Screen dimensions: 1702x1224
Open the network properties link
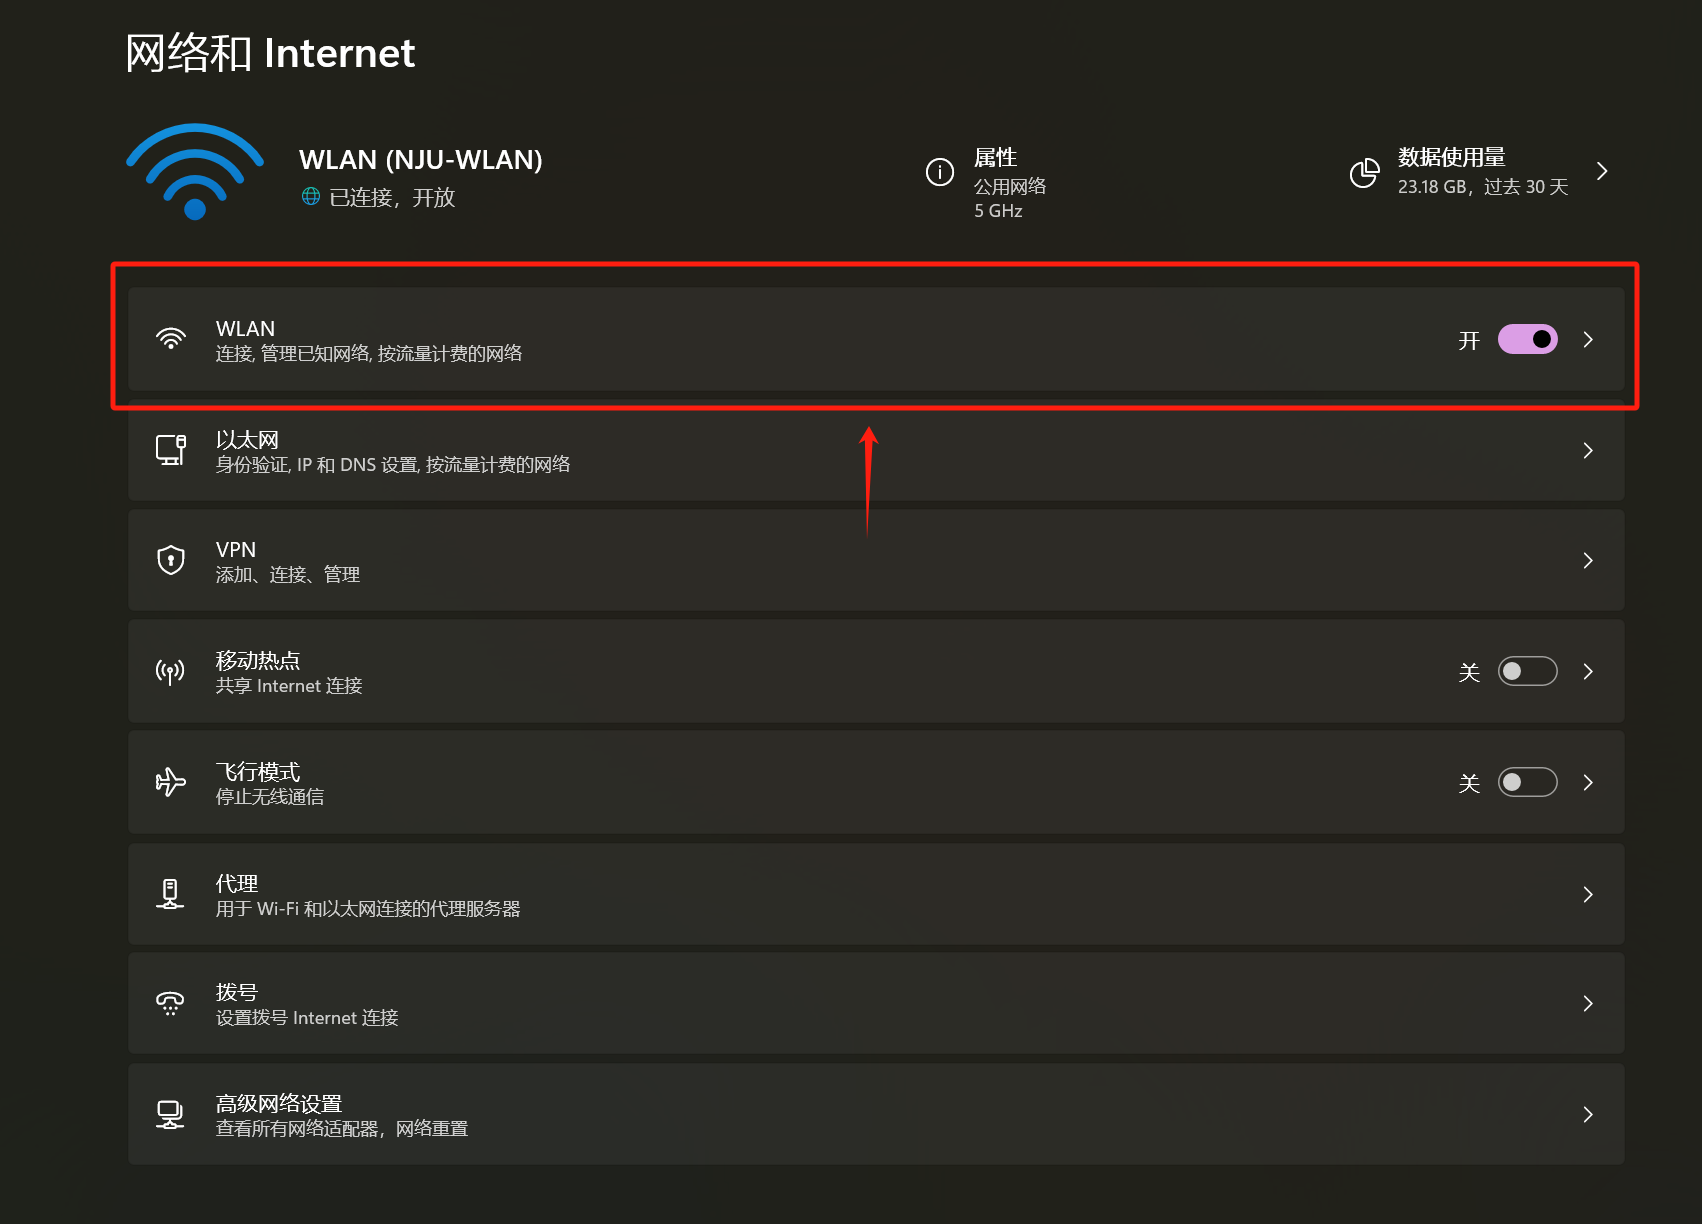tap(996, 158)
